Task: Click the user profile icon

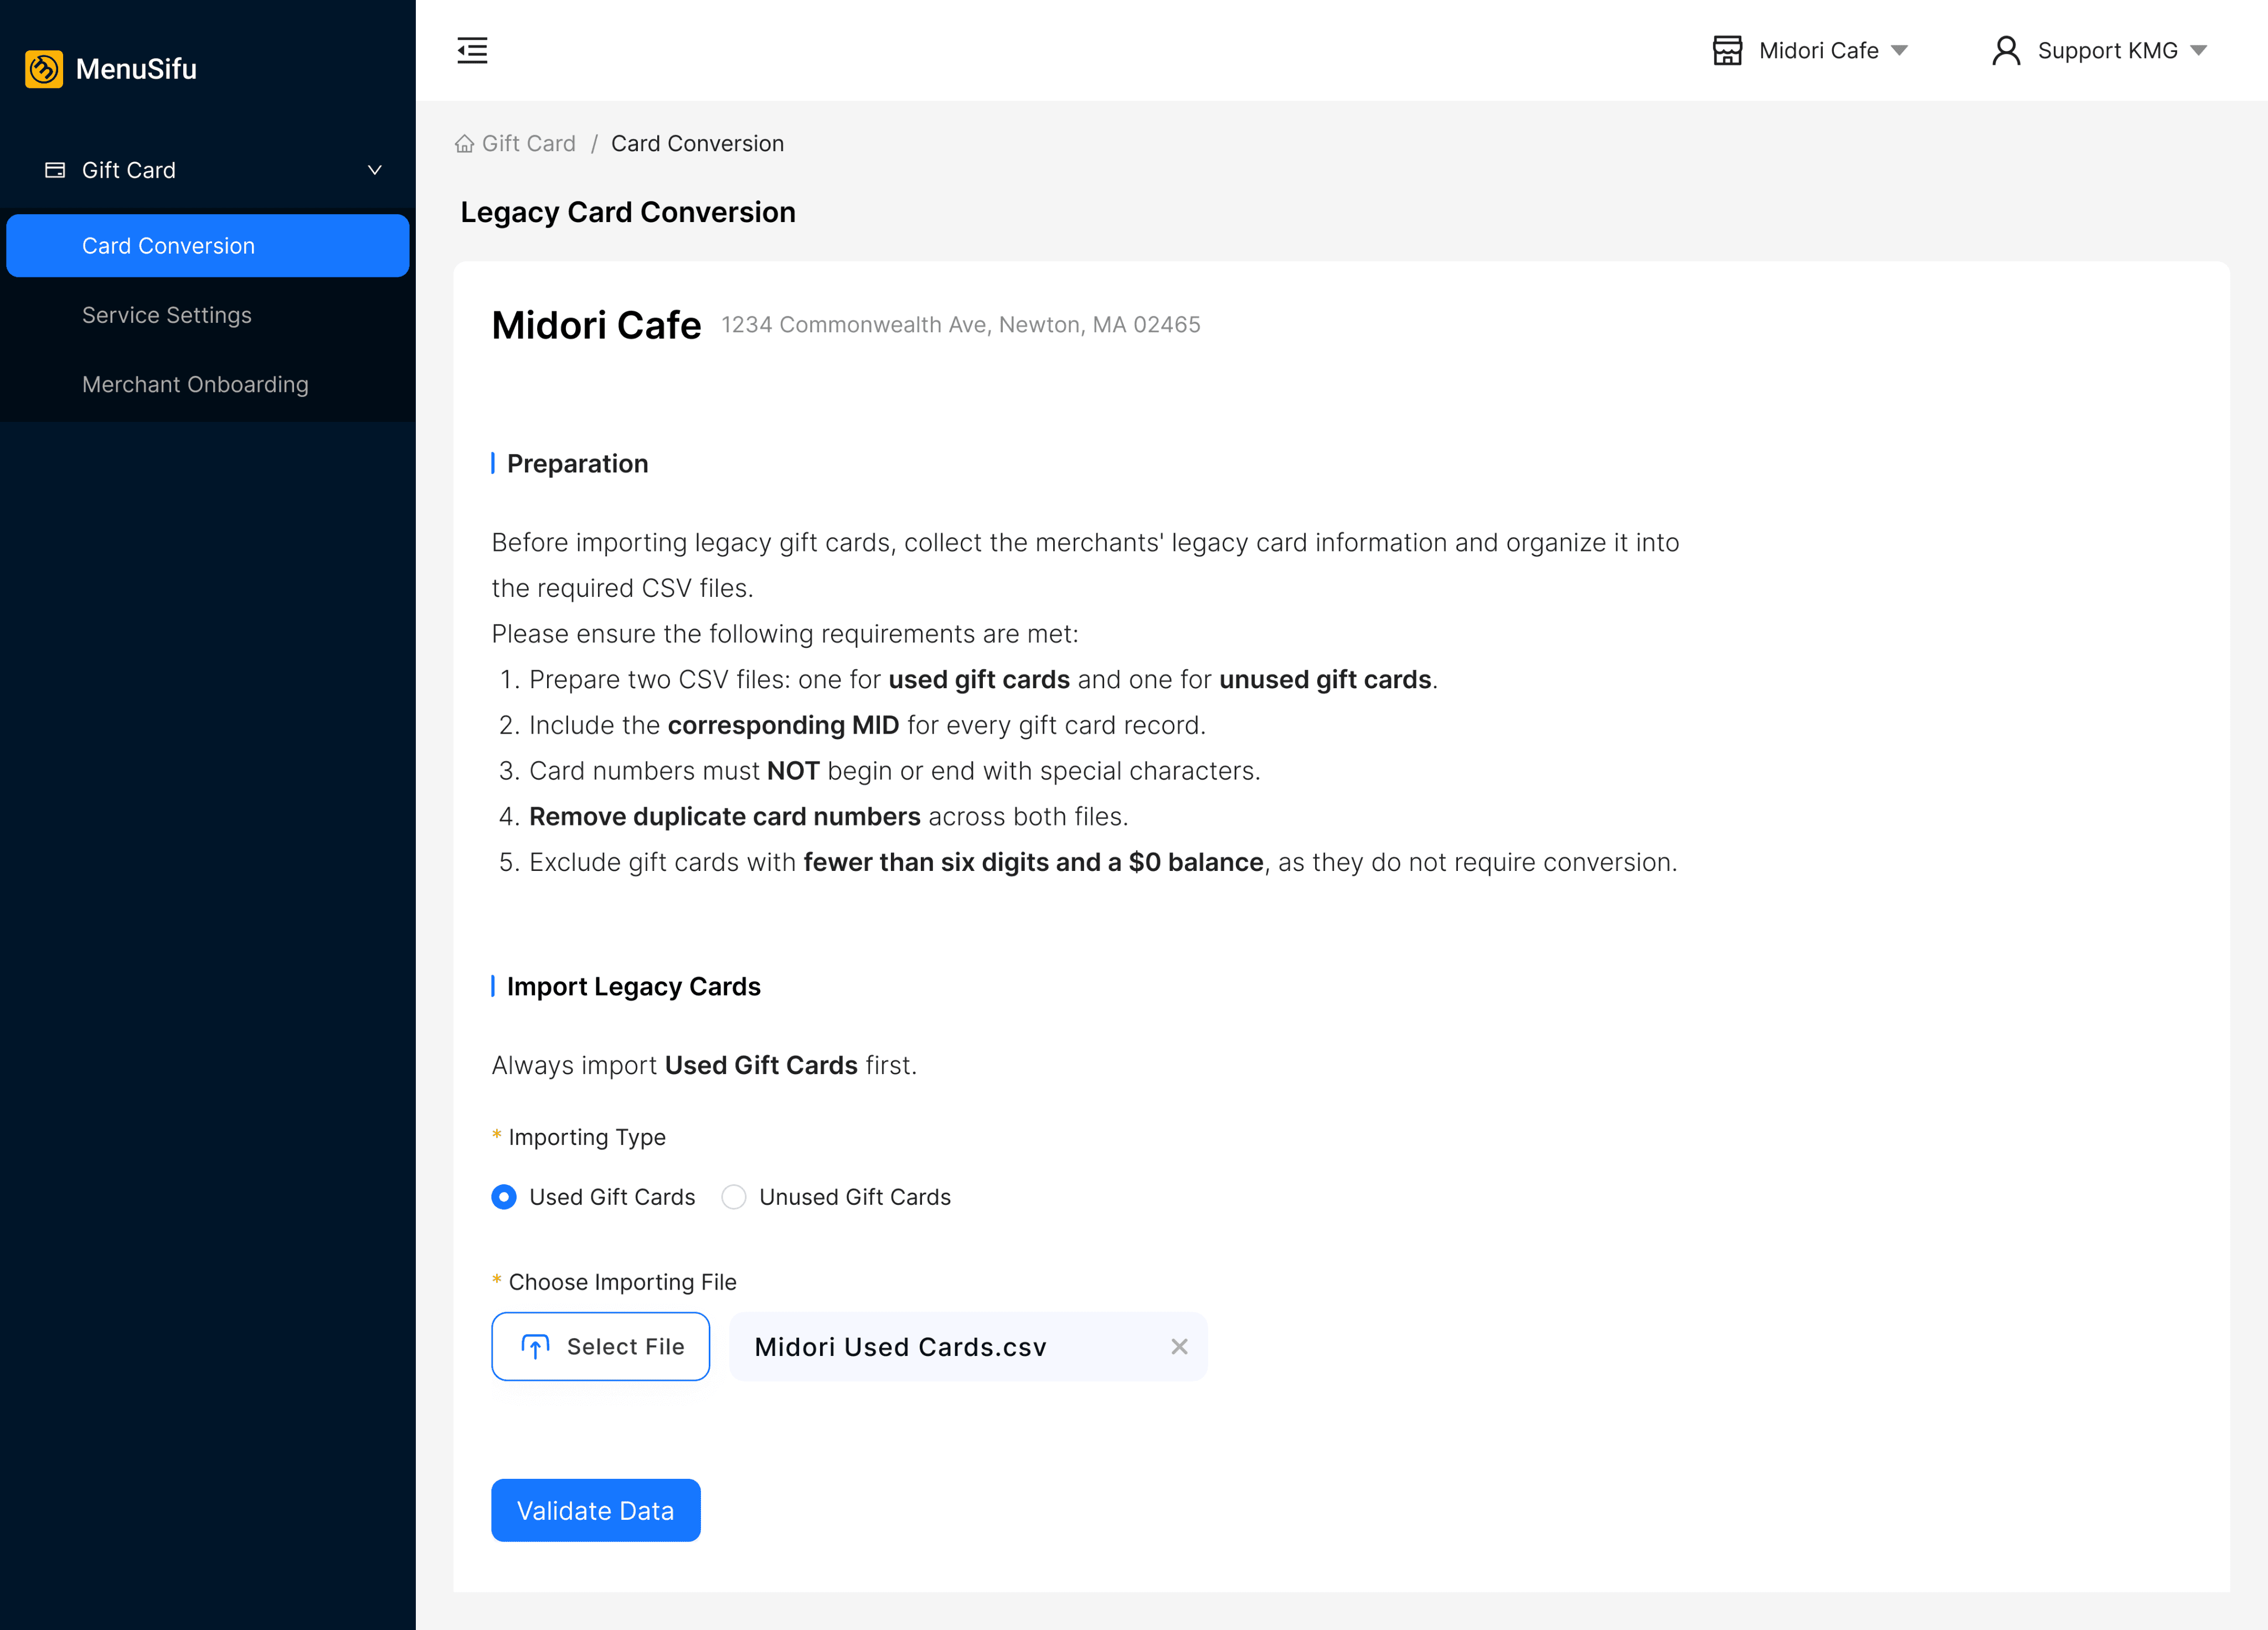Action: pos(2006,50)
